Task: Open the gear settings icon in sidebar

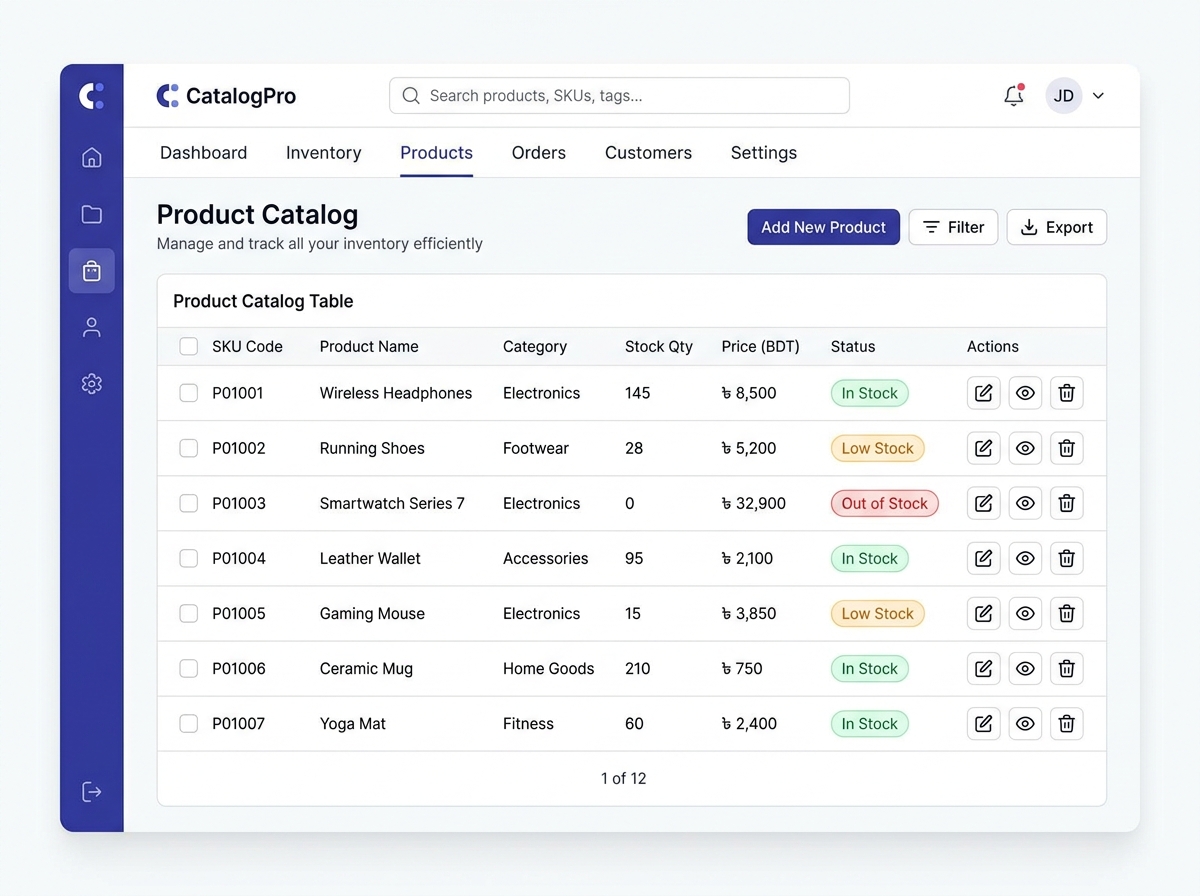Action: coord(91,384)
